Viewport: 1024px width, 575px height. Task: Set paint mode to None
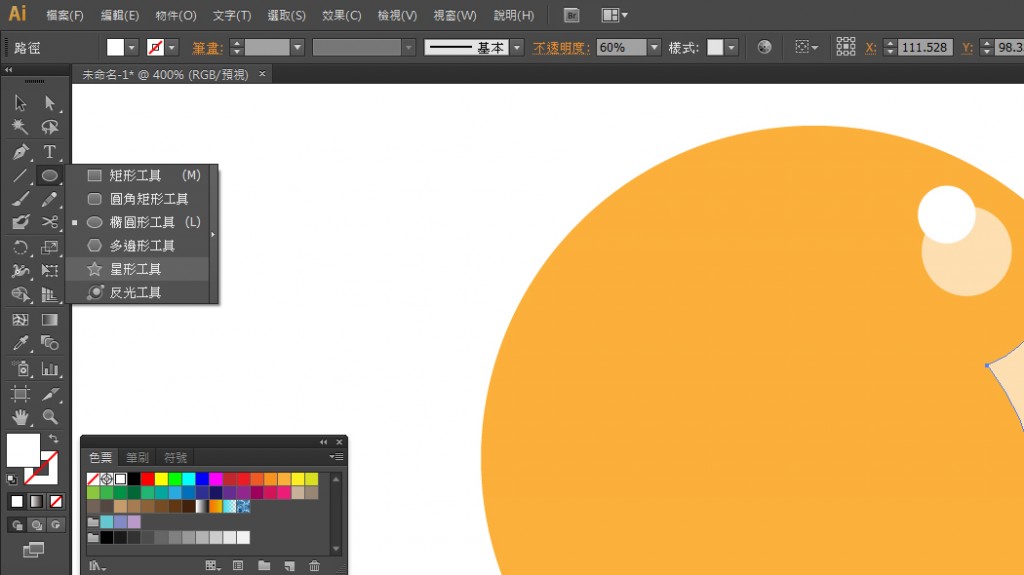click(56, 501)
